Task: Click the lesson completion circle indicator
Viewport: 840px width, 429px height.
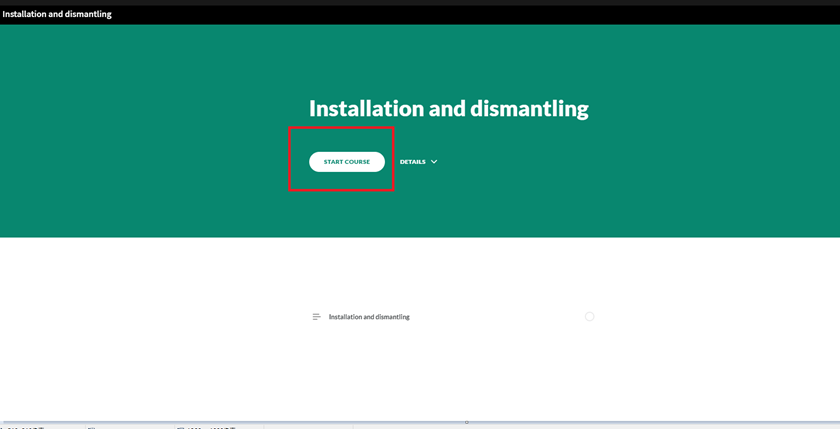Action: [x=589, y=317]
